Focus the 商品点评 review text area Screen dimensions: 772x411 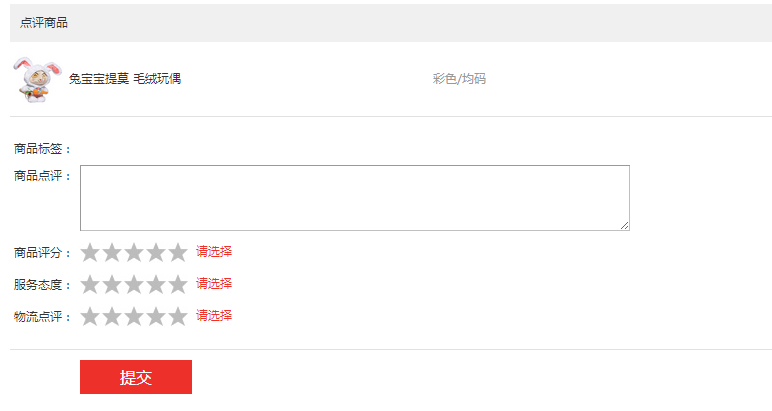point(355,198)
